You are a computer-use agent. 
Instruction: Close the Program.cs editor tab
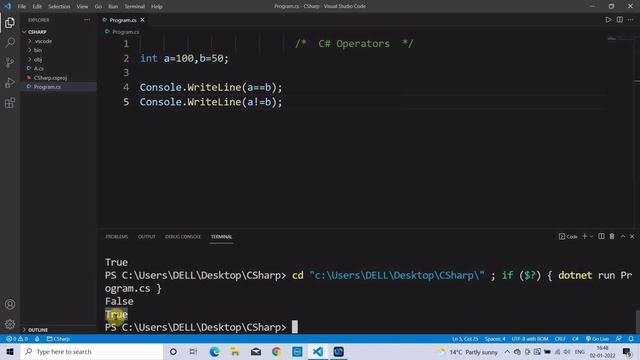coord(142,20)
